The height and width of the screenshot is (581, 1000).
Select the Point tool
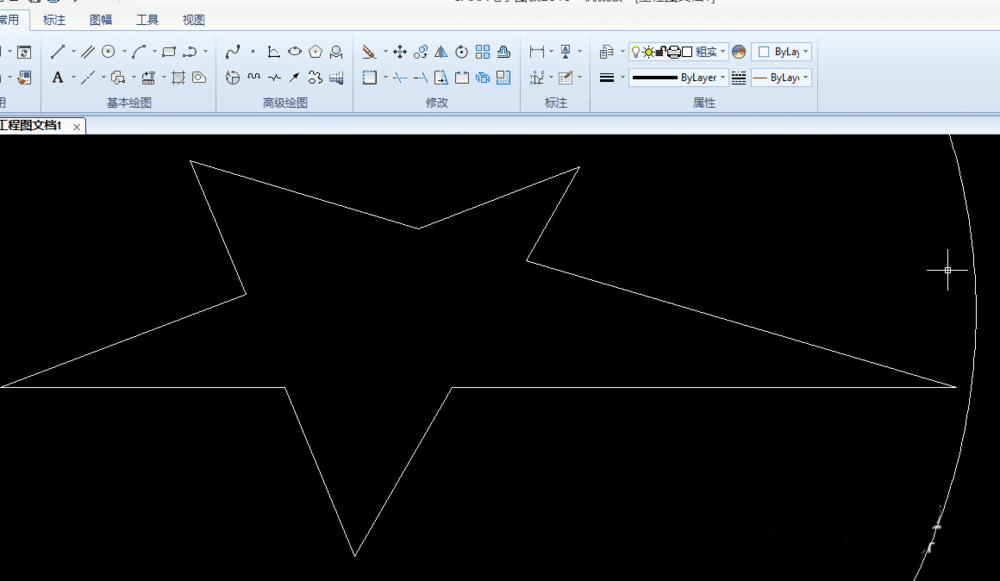253,52
